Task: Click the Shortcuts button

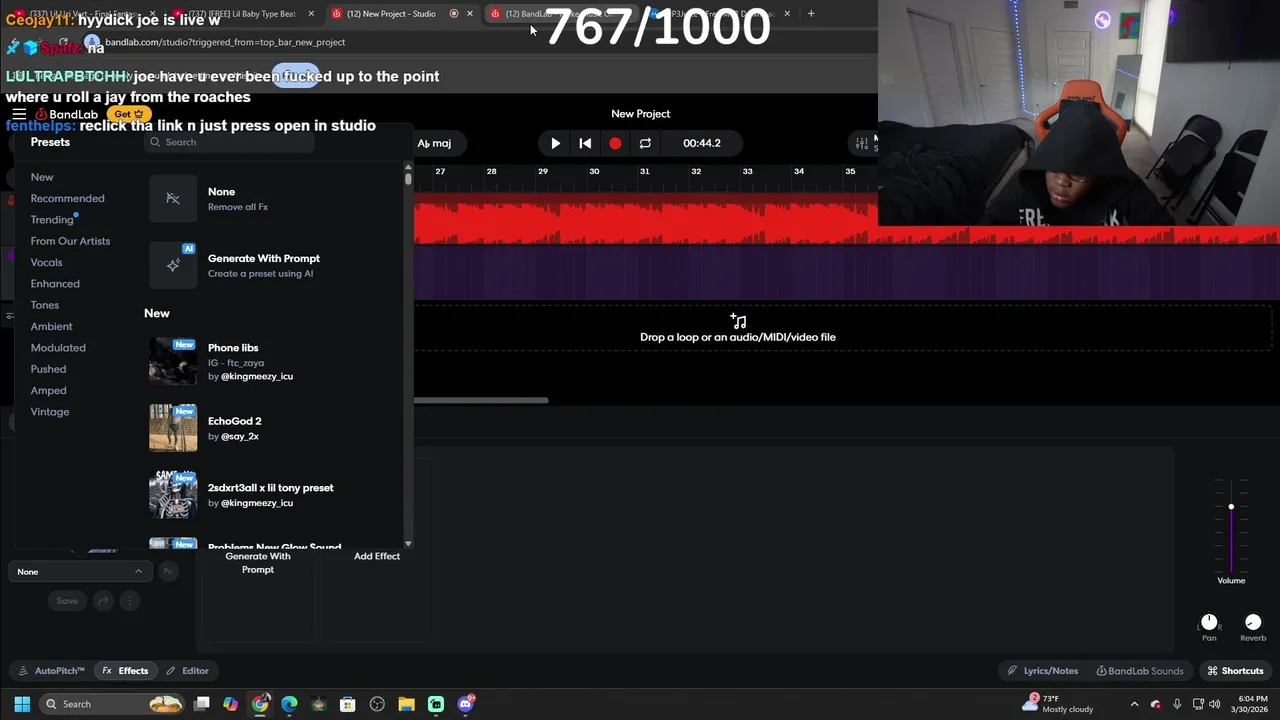Action: [x=1235, y=671]
